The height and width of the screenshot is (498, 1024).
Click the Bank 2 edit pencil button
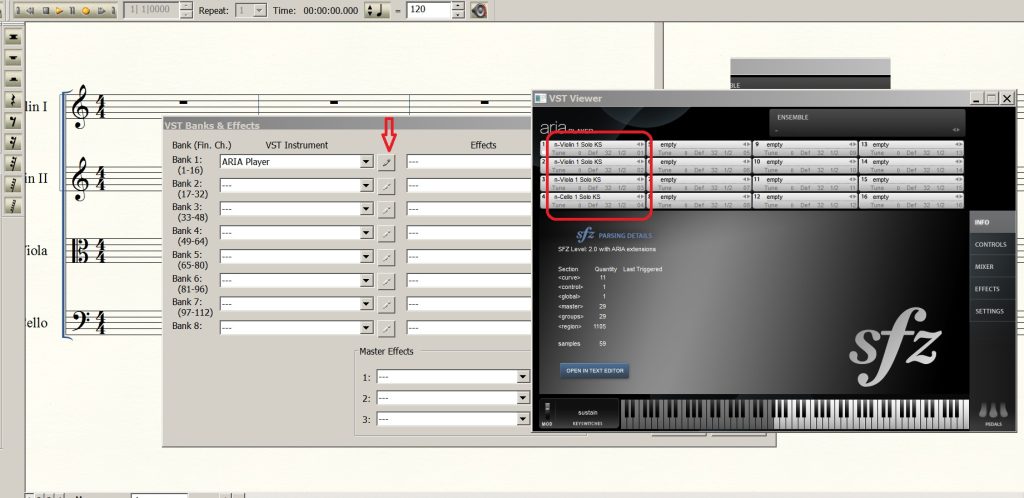387,185
